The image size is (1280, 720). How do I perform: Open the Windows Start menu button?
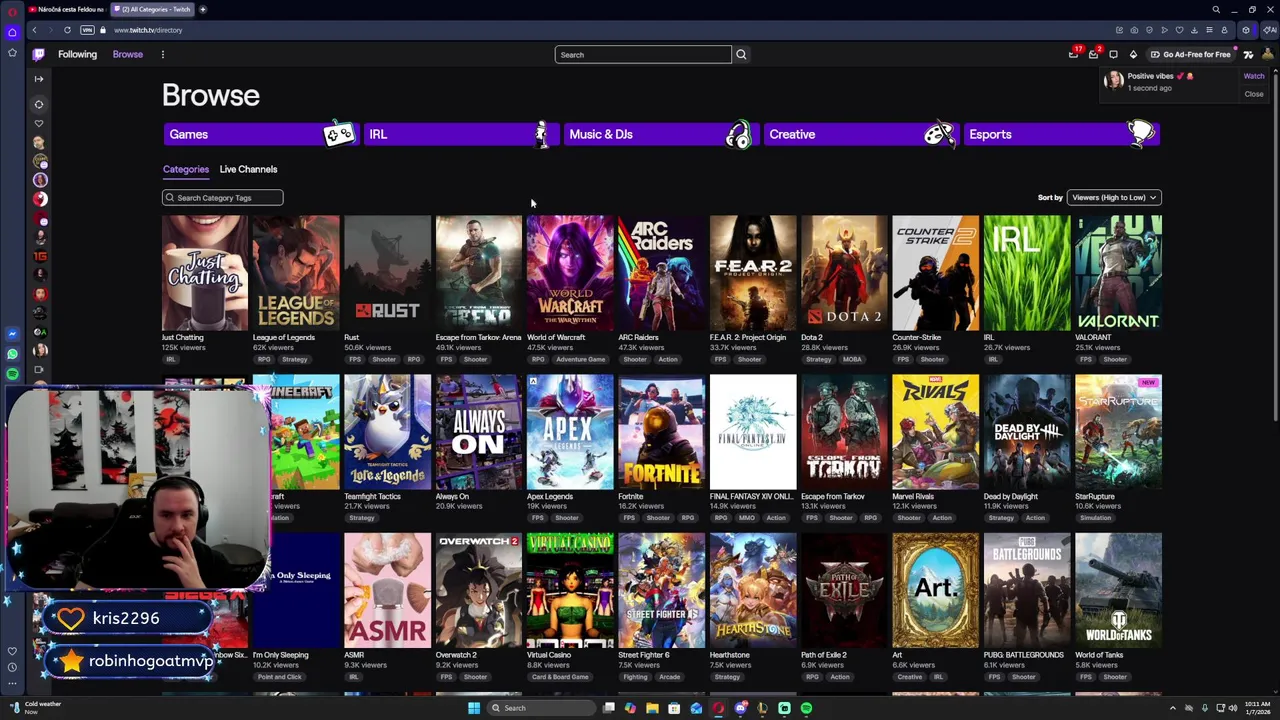pos(474,708)
